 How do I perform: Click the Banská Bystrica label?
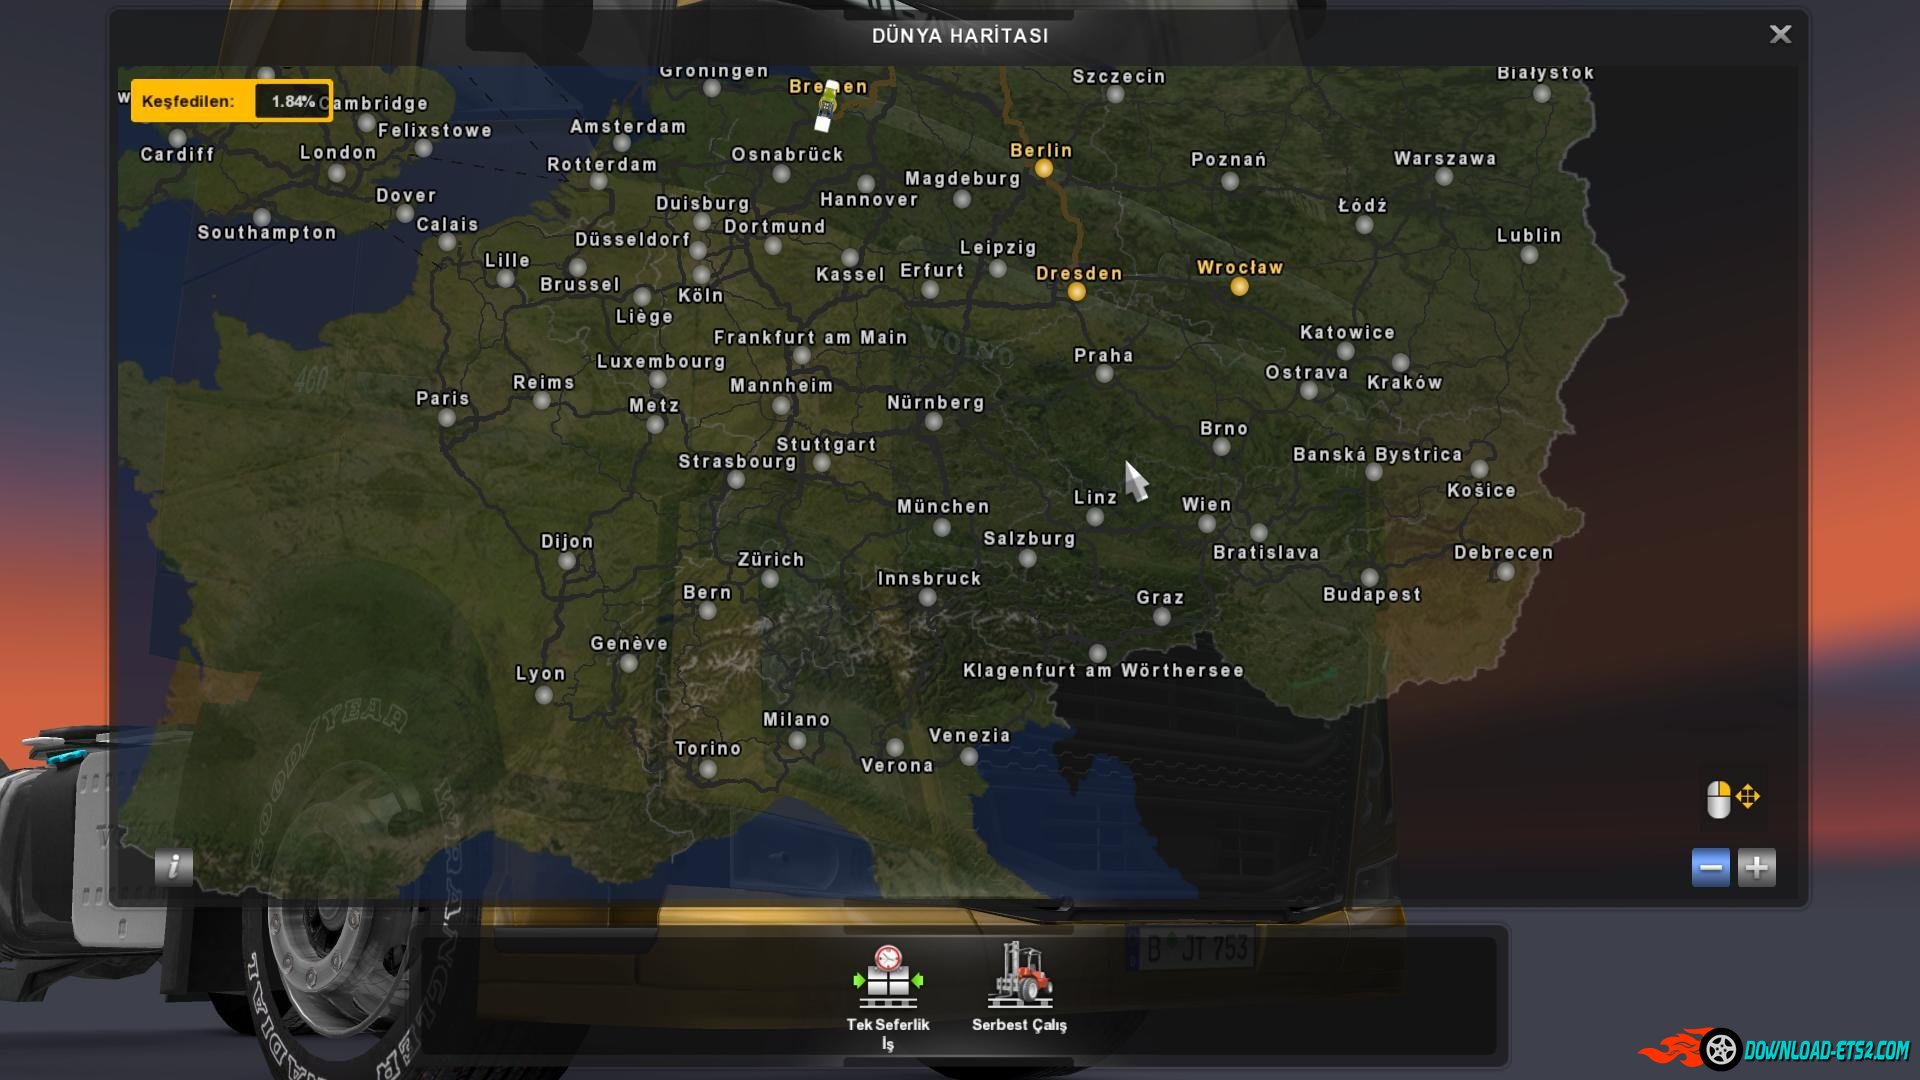[x=1377, y=455]
